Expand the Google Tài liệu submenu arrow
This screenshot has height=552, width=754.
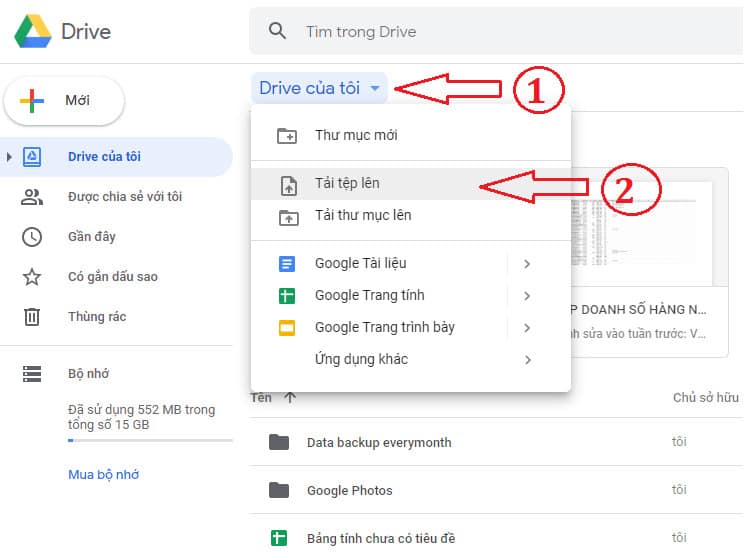[527, 264]
